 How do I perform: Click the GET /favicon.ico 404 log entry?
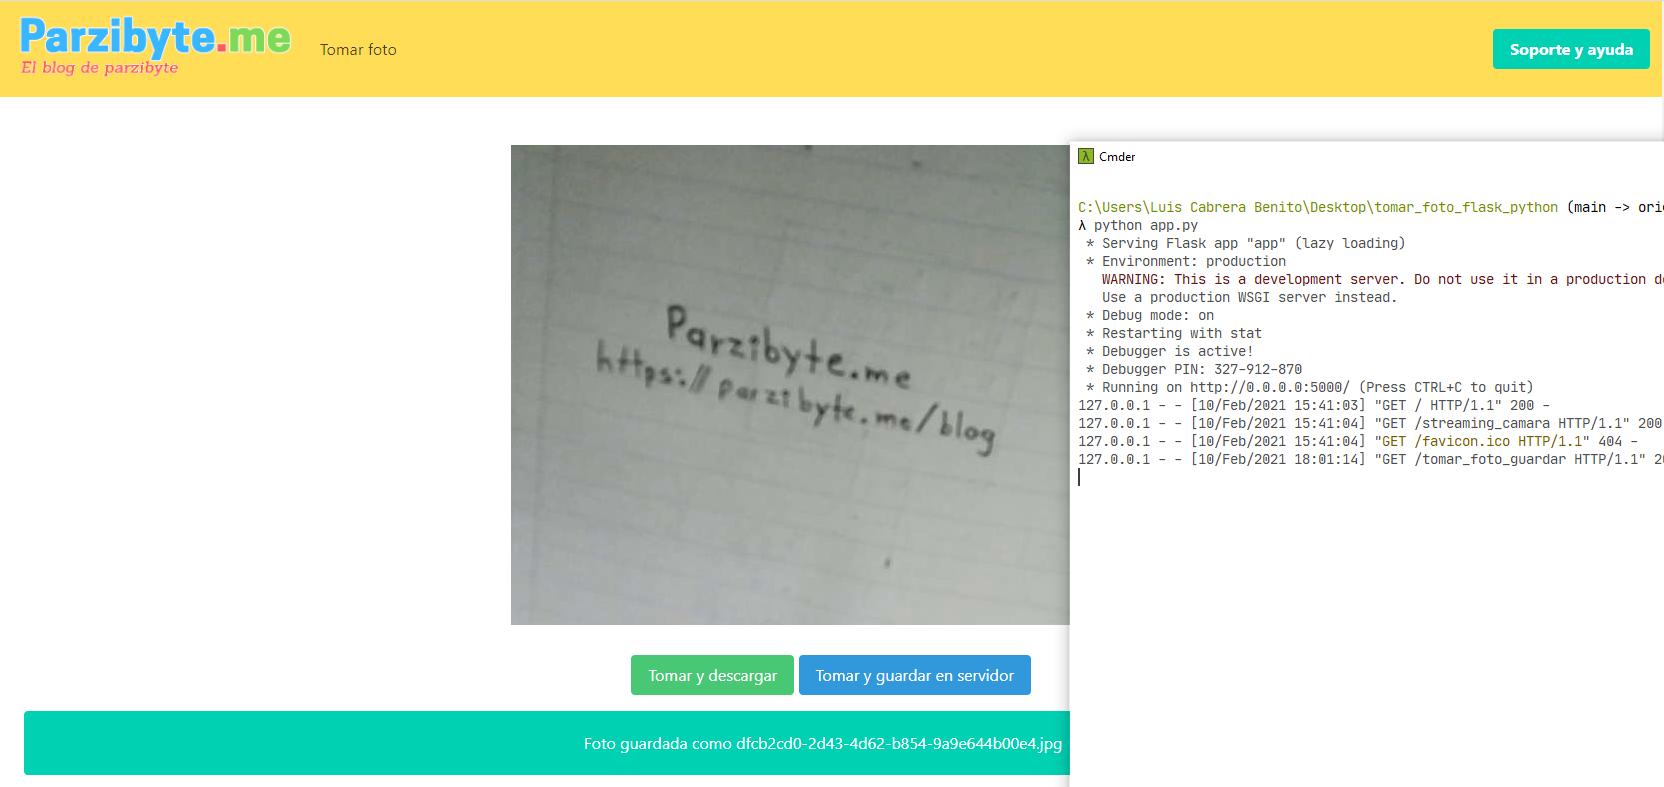coord(1358,441)
